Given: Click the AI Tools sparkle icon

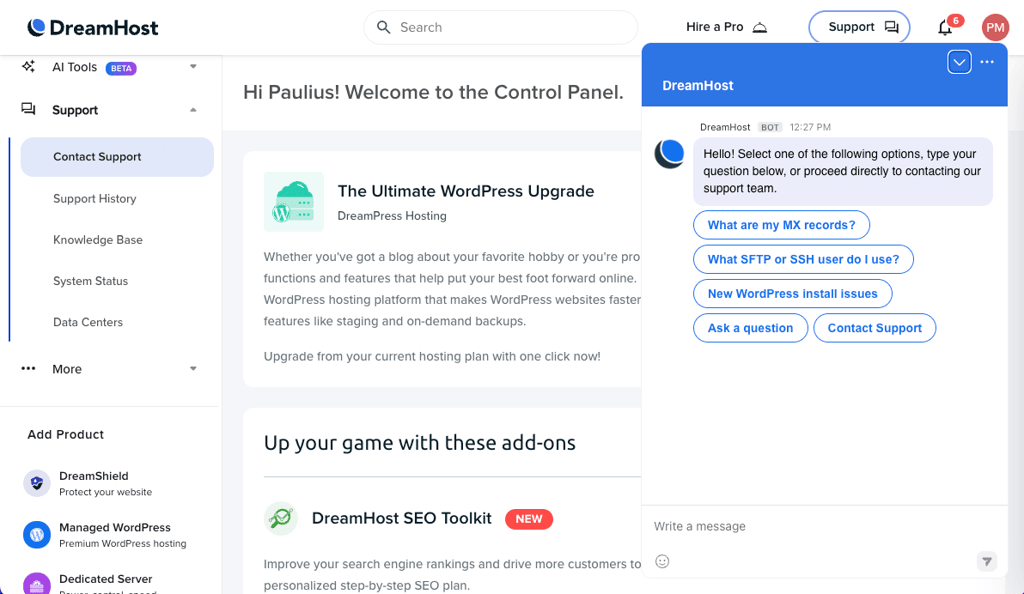Looking at the screenshot, I should pyautogui.click(x=28, y=67).
